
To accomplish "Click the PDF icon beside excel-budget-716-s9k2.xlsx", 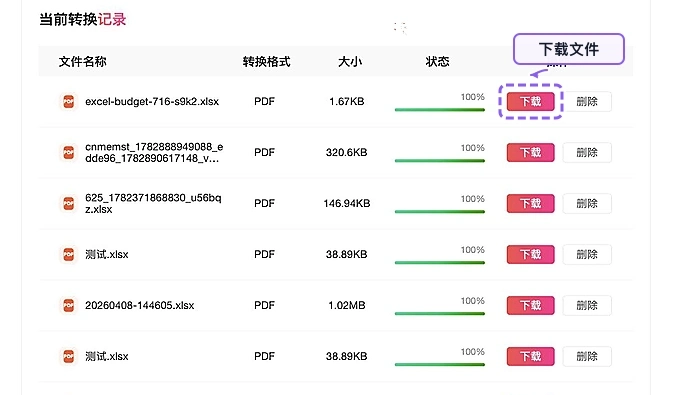I will [68, 101].
